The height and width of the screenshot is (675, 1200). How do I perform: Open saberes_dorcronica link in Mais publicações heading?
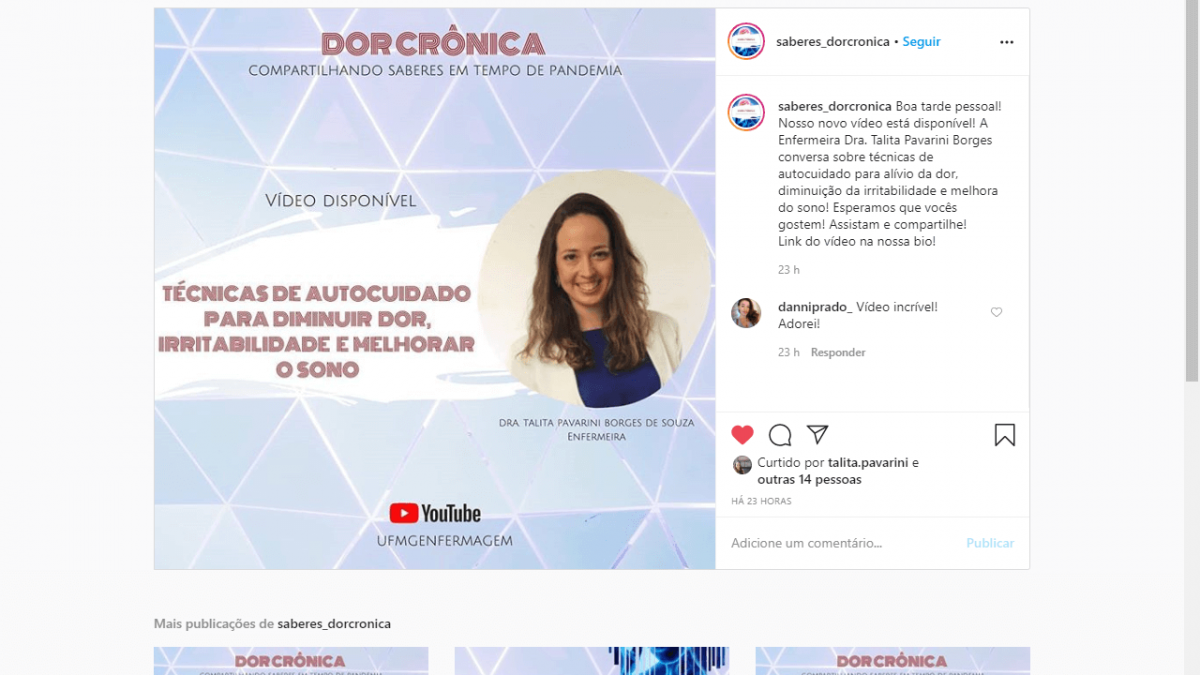coord(334,624)
